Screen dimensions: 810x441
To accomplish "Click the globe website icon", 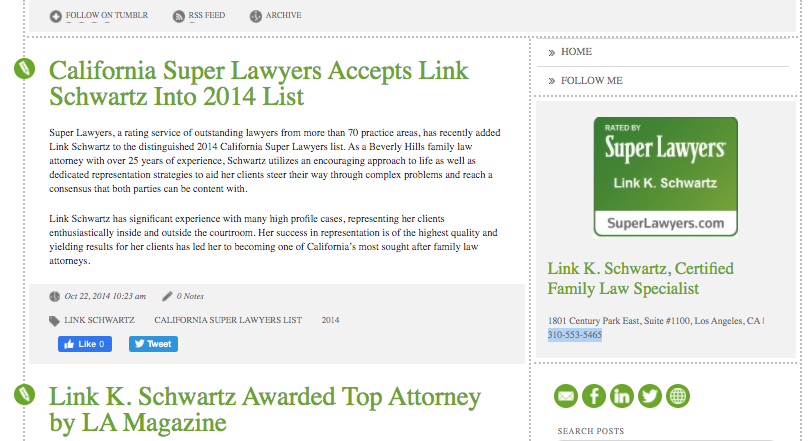I will (x=678, y=396).
